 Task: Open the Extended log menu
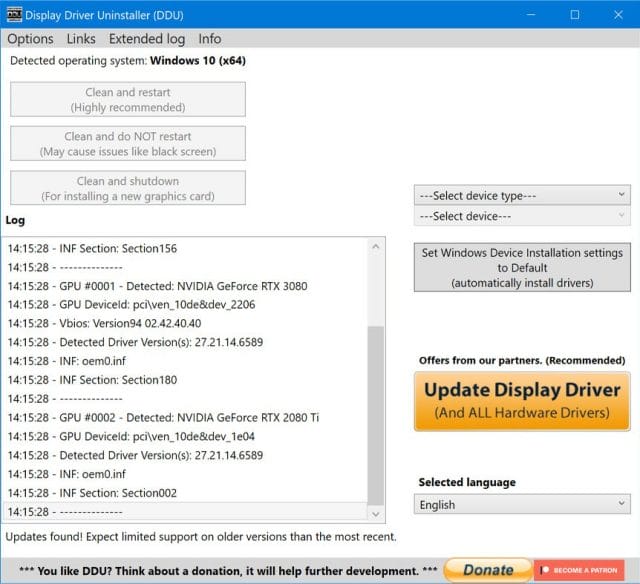coord(147,39)
